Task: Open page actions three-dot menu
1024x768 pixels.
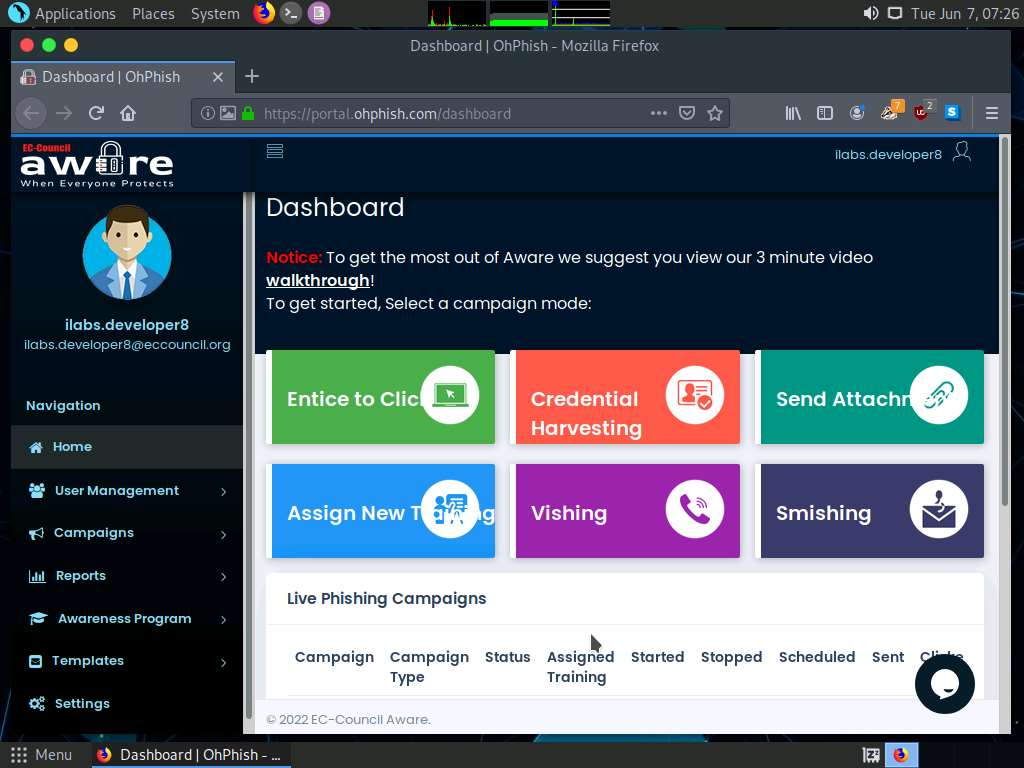Action: [x=658, y=113]
